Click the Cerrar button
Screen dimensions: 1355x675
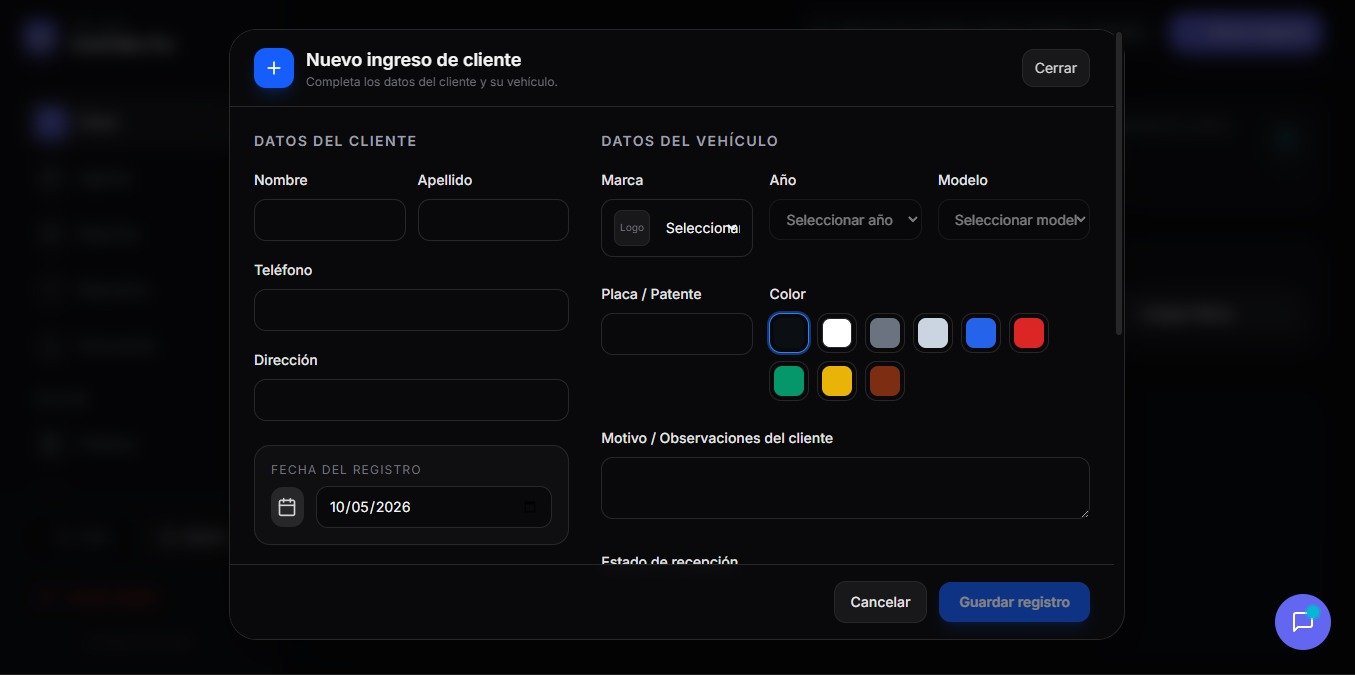[x=1056, y=68]
